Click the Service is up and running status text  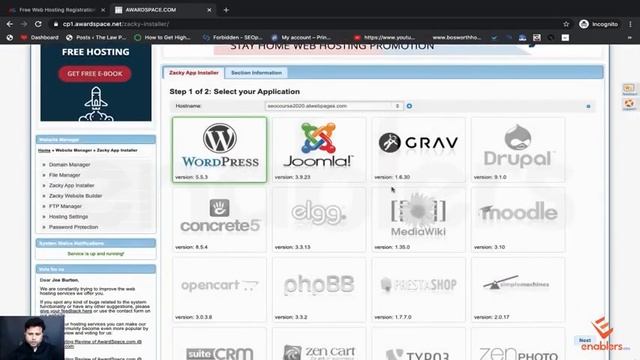96,254
